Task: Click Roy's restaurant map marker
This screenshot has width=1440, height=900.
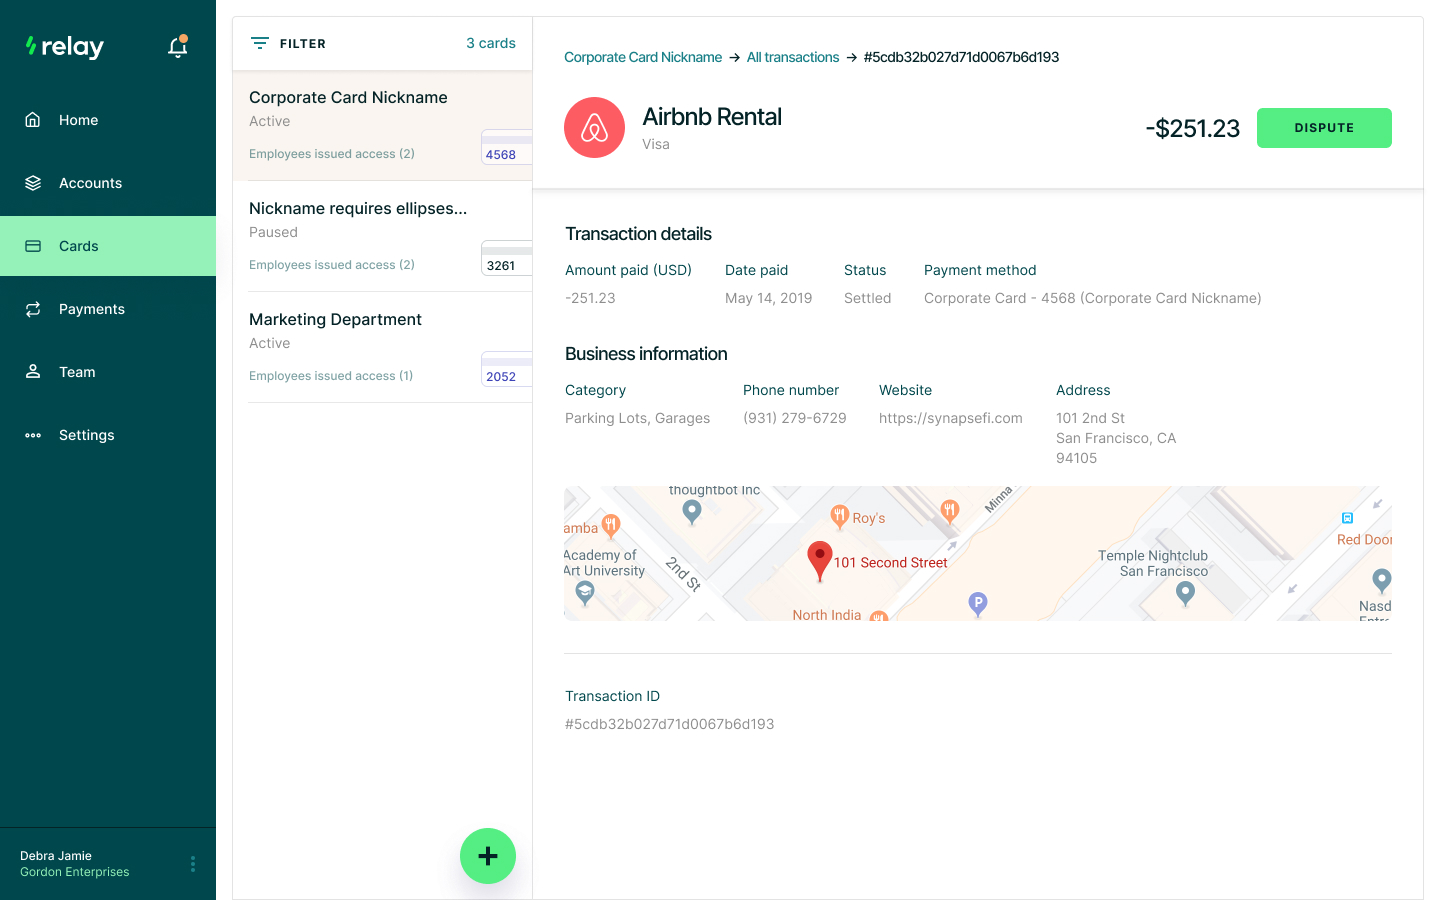Action: (840, 516)
